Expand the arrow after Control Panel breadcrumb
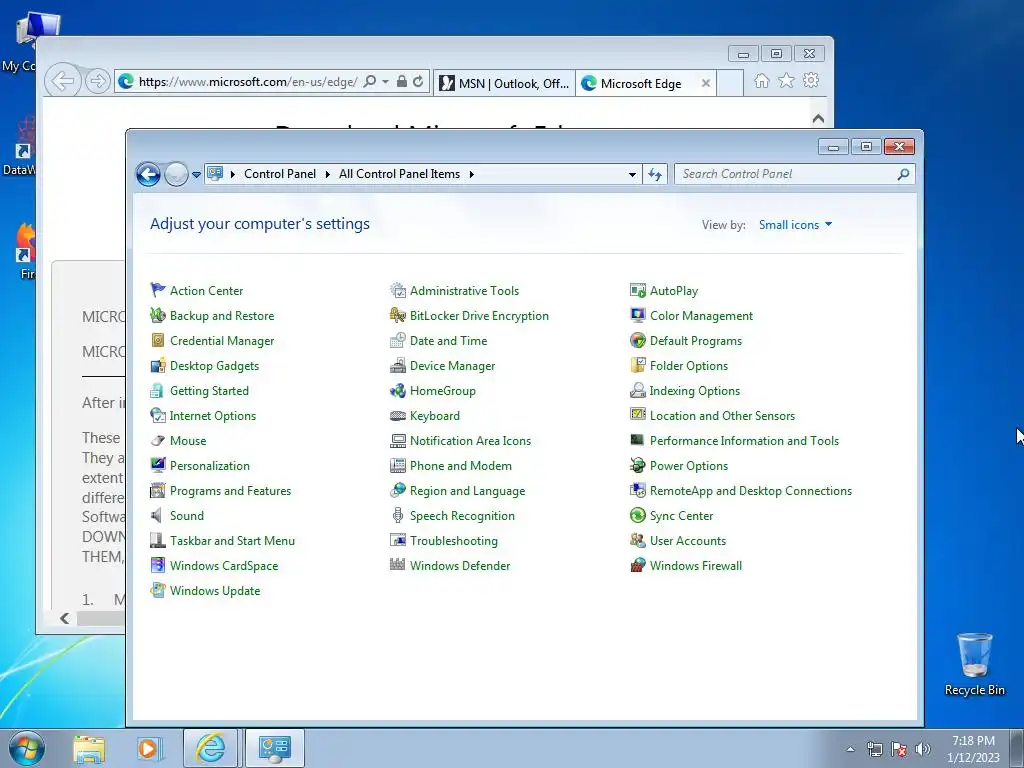Screen dimensions: 1024x768 [x=327, y=174]
